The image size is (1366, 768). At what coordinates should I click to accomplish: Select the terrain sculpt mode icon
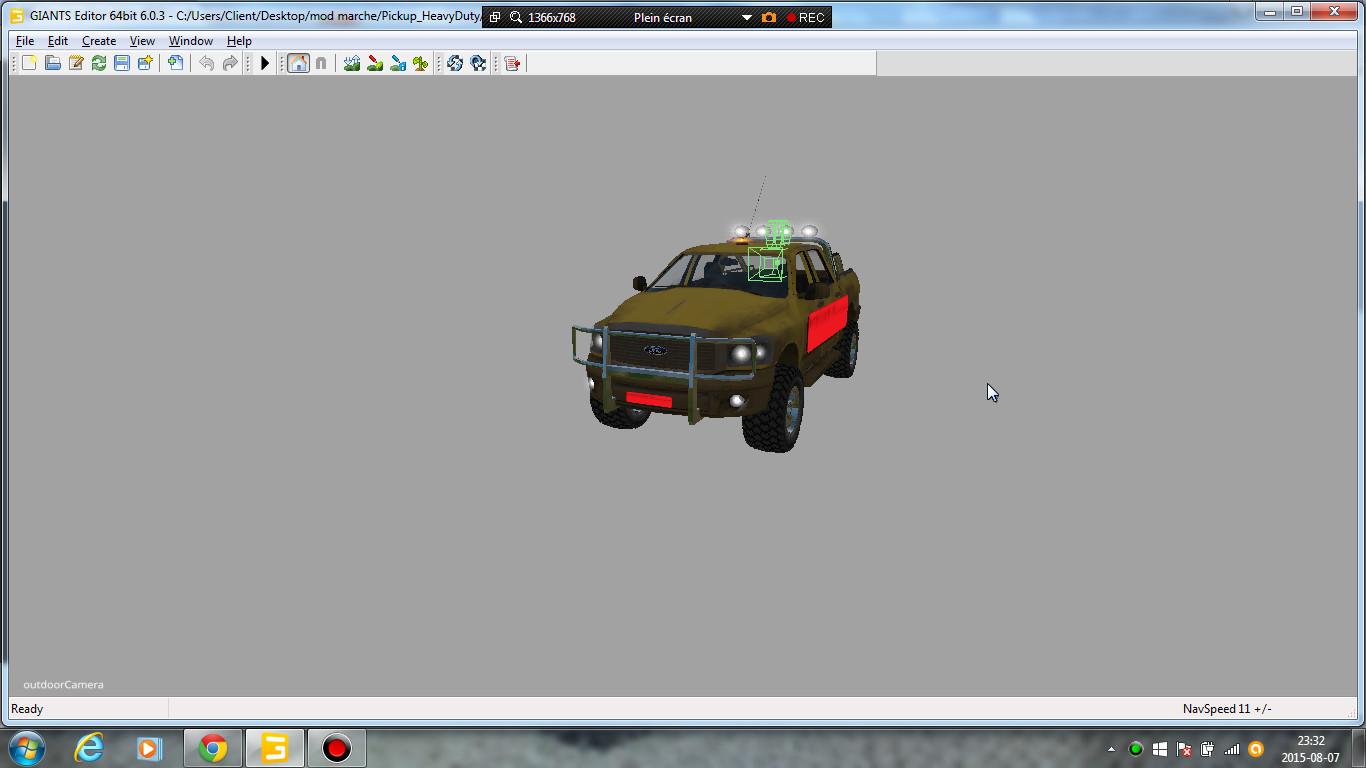[x=352, y=63]
